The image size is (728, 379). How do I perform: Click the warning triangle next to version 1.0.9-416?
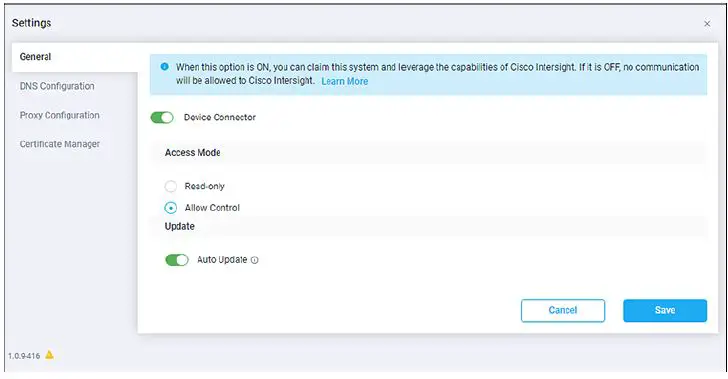(49, 355)
